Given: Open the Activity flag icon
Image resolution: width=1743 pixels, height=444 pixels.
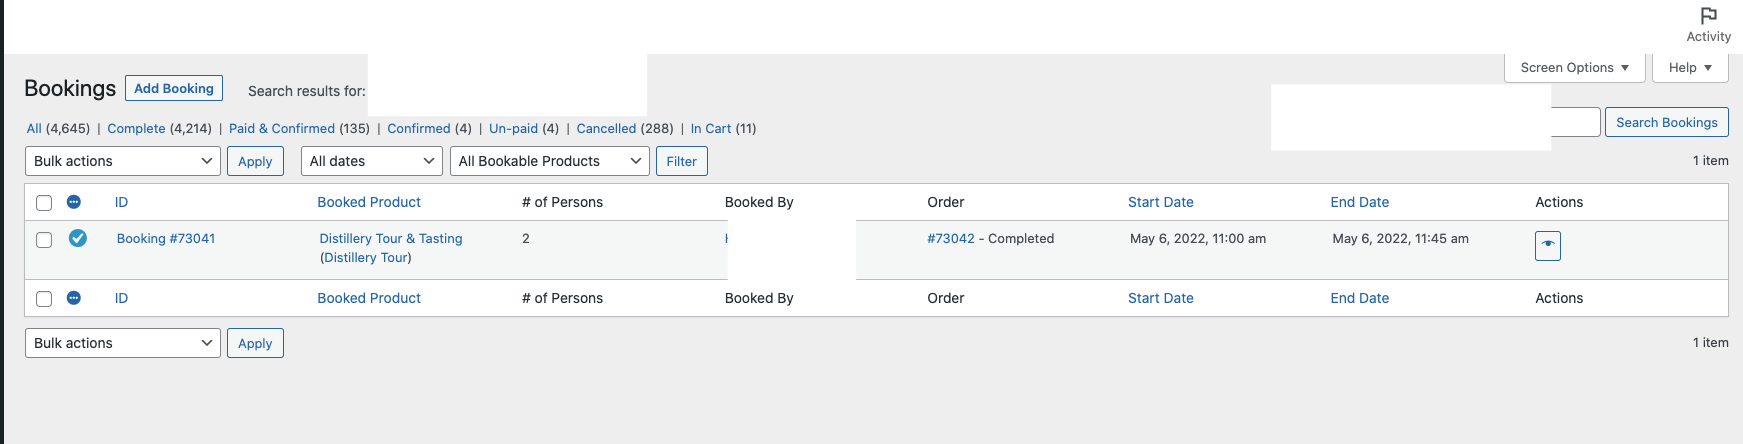Looking at the screenshot, I should (1708, 16).
